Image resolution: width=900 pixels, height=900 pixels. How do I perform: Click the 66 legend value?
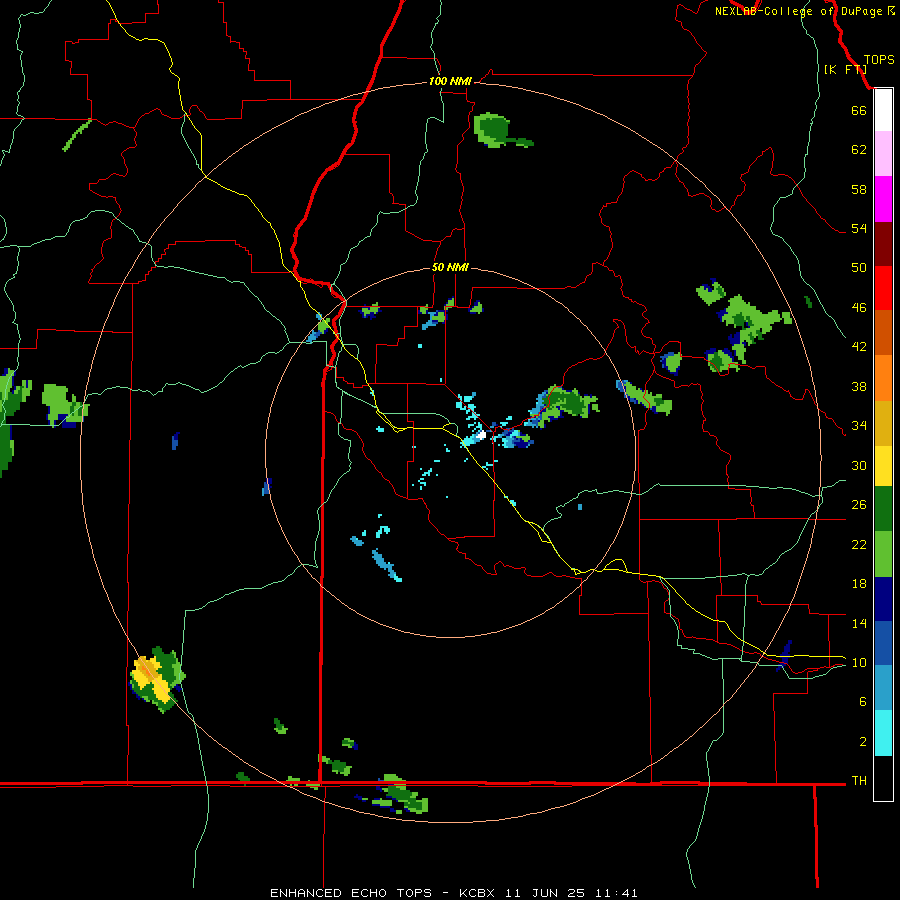[x=859, y=110]
